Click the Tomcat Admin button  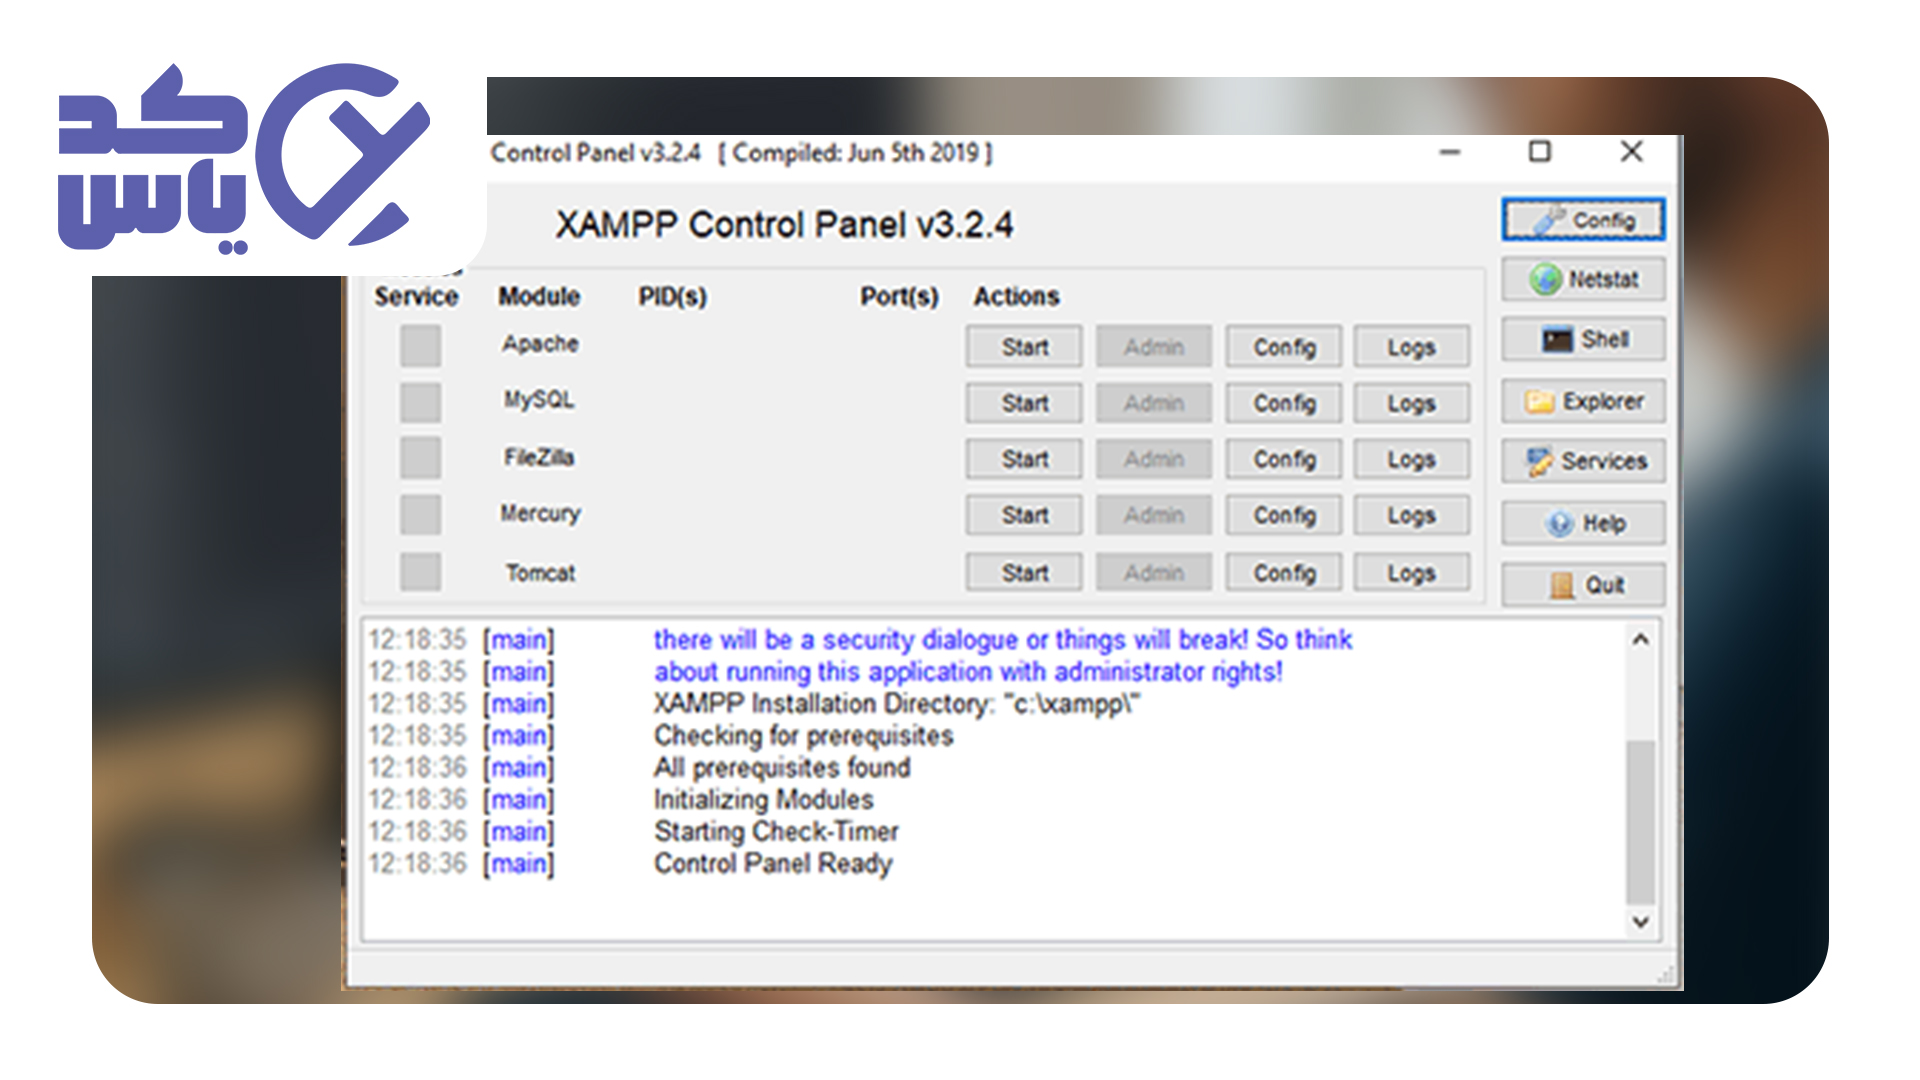[1154, 573]
